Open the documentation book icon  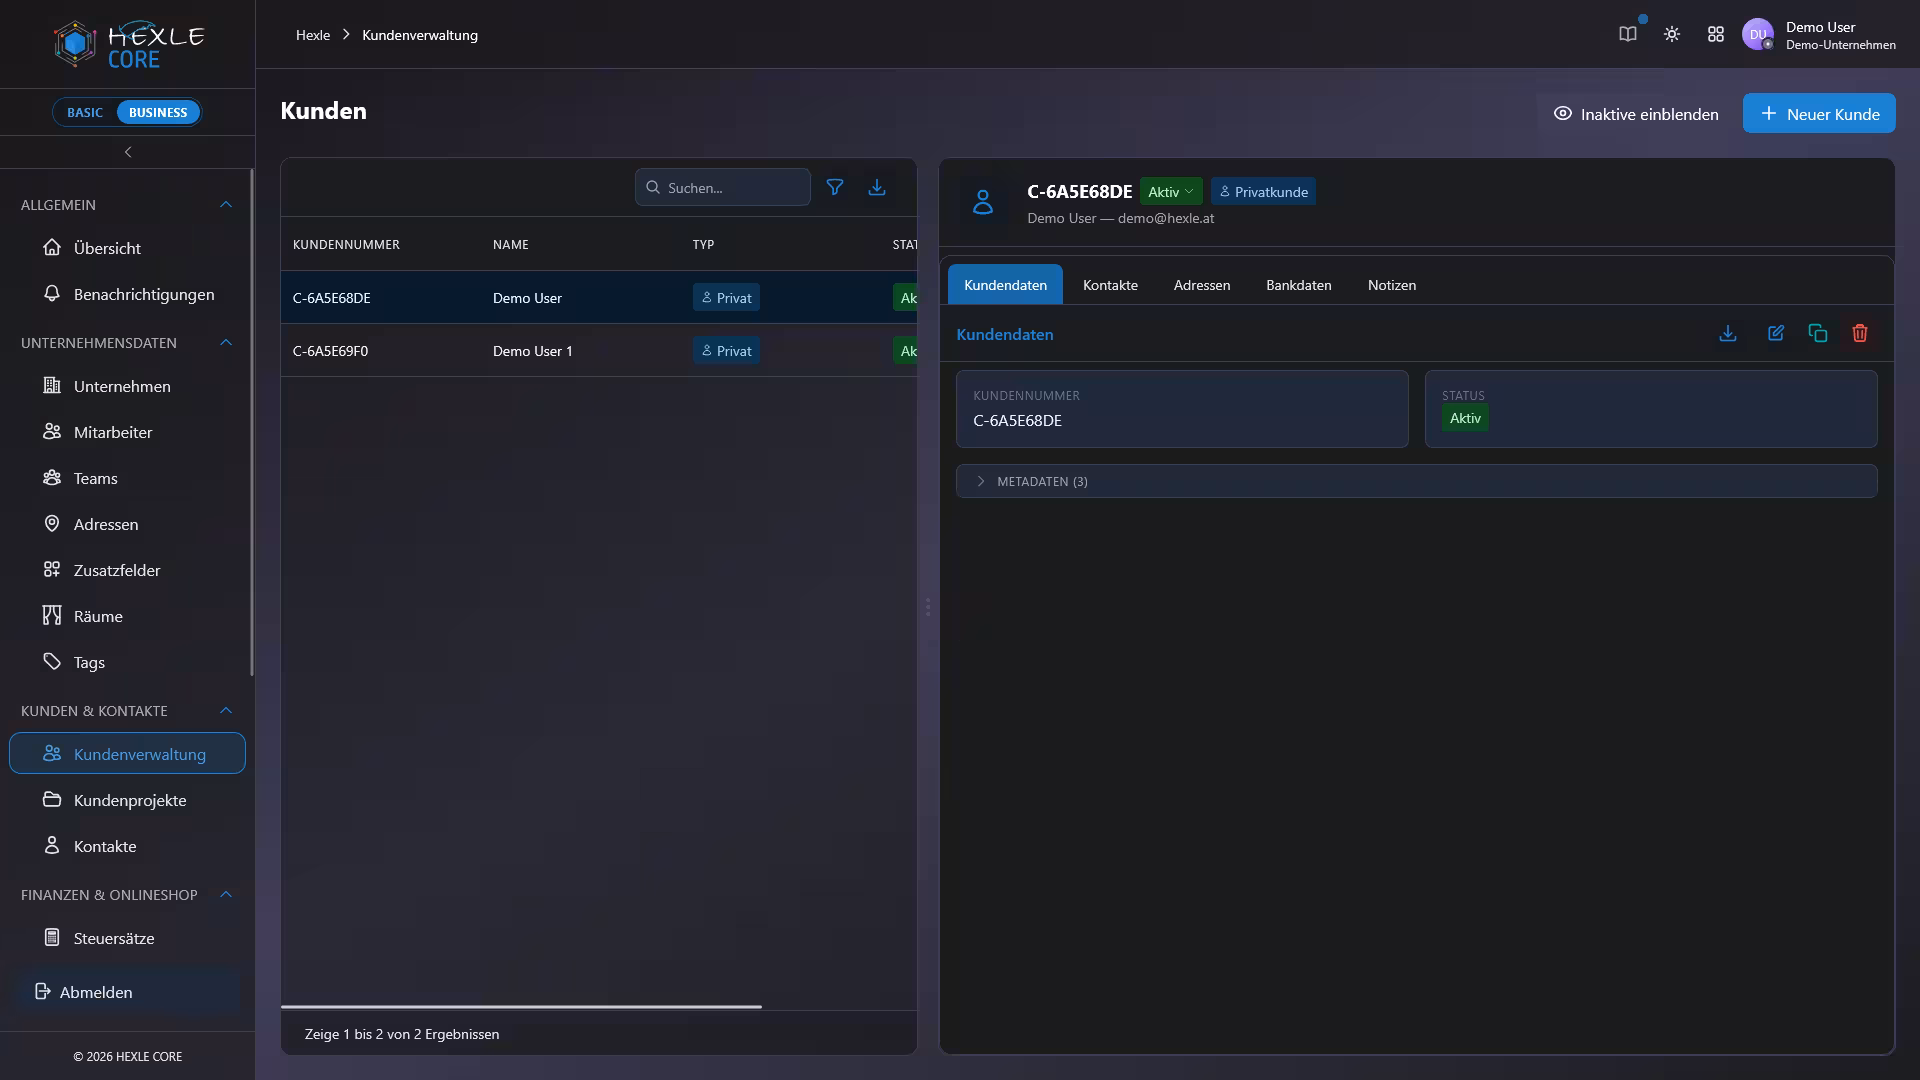click(1628, 34)
